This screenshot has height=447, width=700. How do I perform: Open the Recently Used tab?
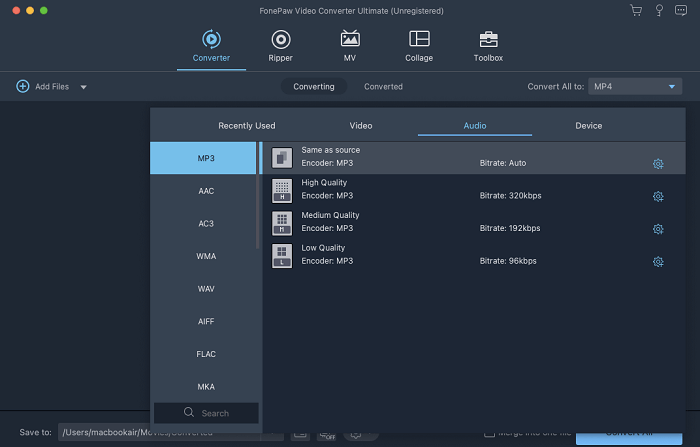246,126
